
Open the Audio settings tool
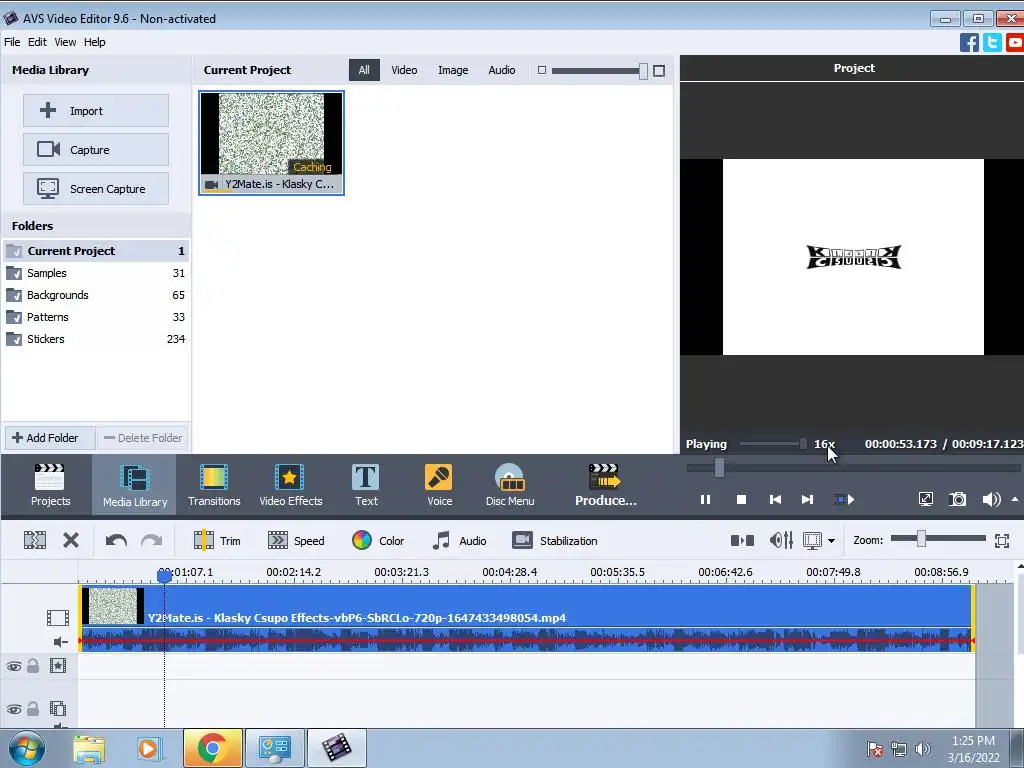459,541
